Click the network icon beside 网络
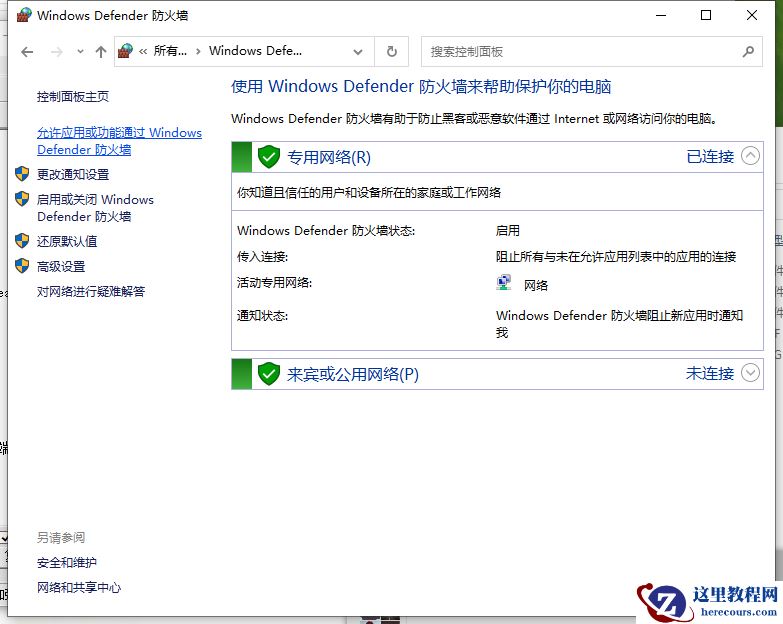The height and width of the screenshot is (624, 783). [x=504, y=283]
